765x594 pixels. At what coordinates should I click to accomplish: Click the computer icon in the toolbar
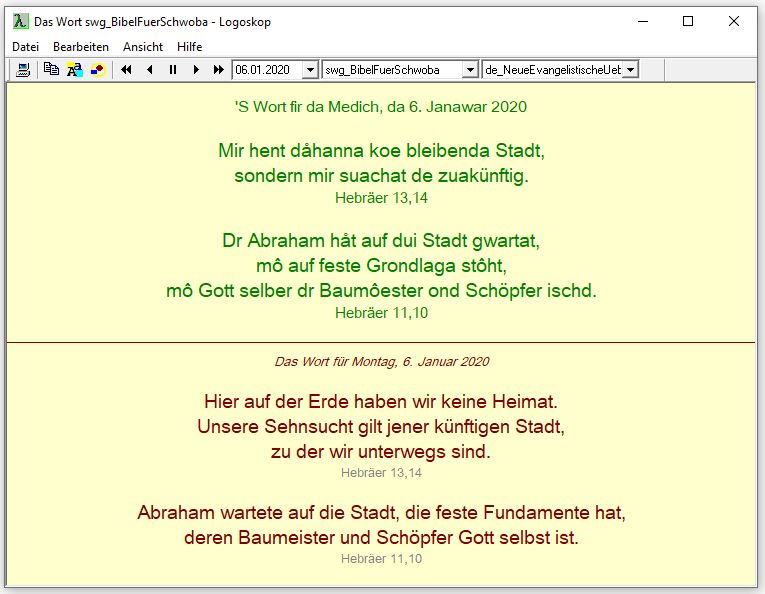coord(23,70)
